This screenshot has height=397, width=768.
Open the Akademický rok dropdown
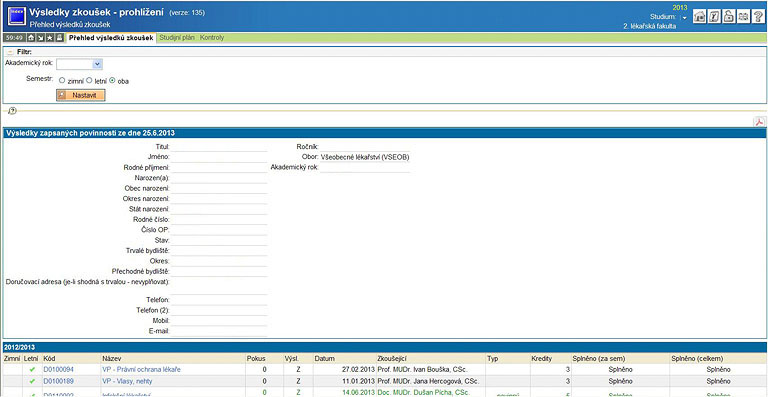(x=79, y=64)
